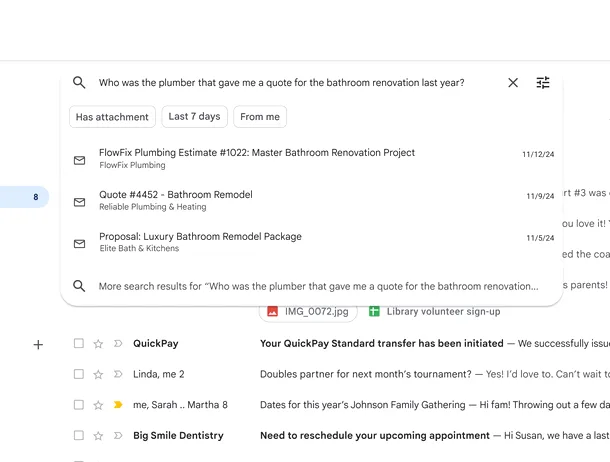Clear the search query with X
Viewport: 610px width, 462px height.
(x=513, y=82)
